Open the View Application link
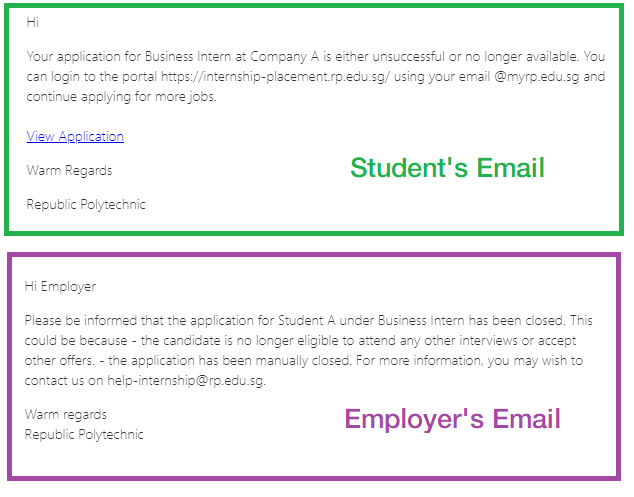634x497 pixels. (75, 137)
